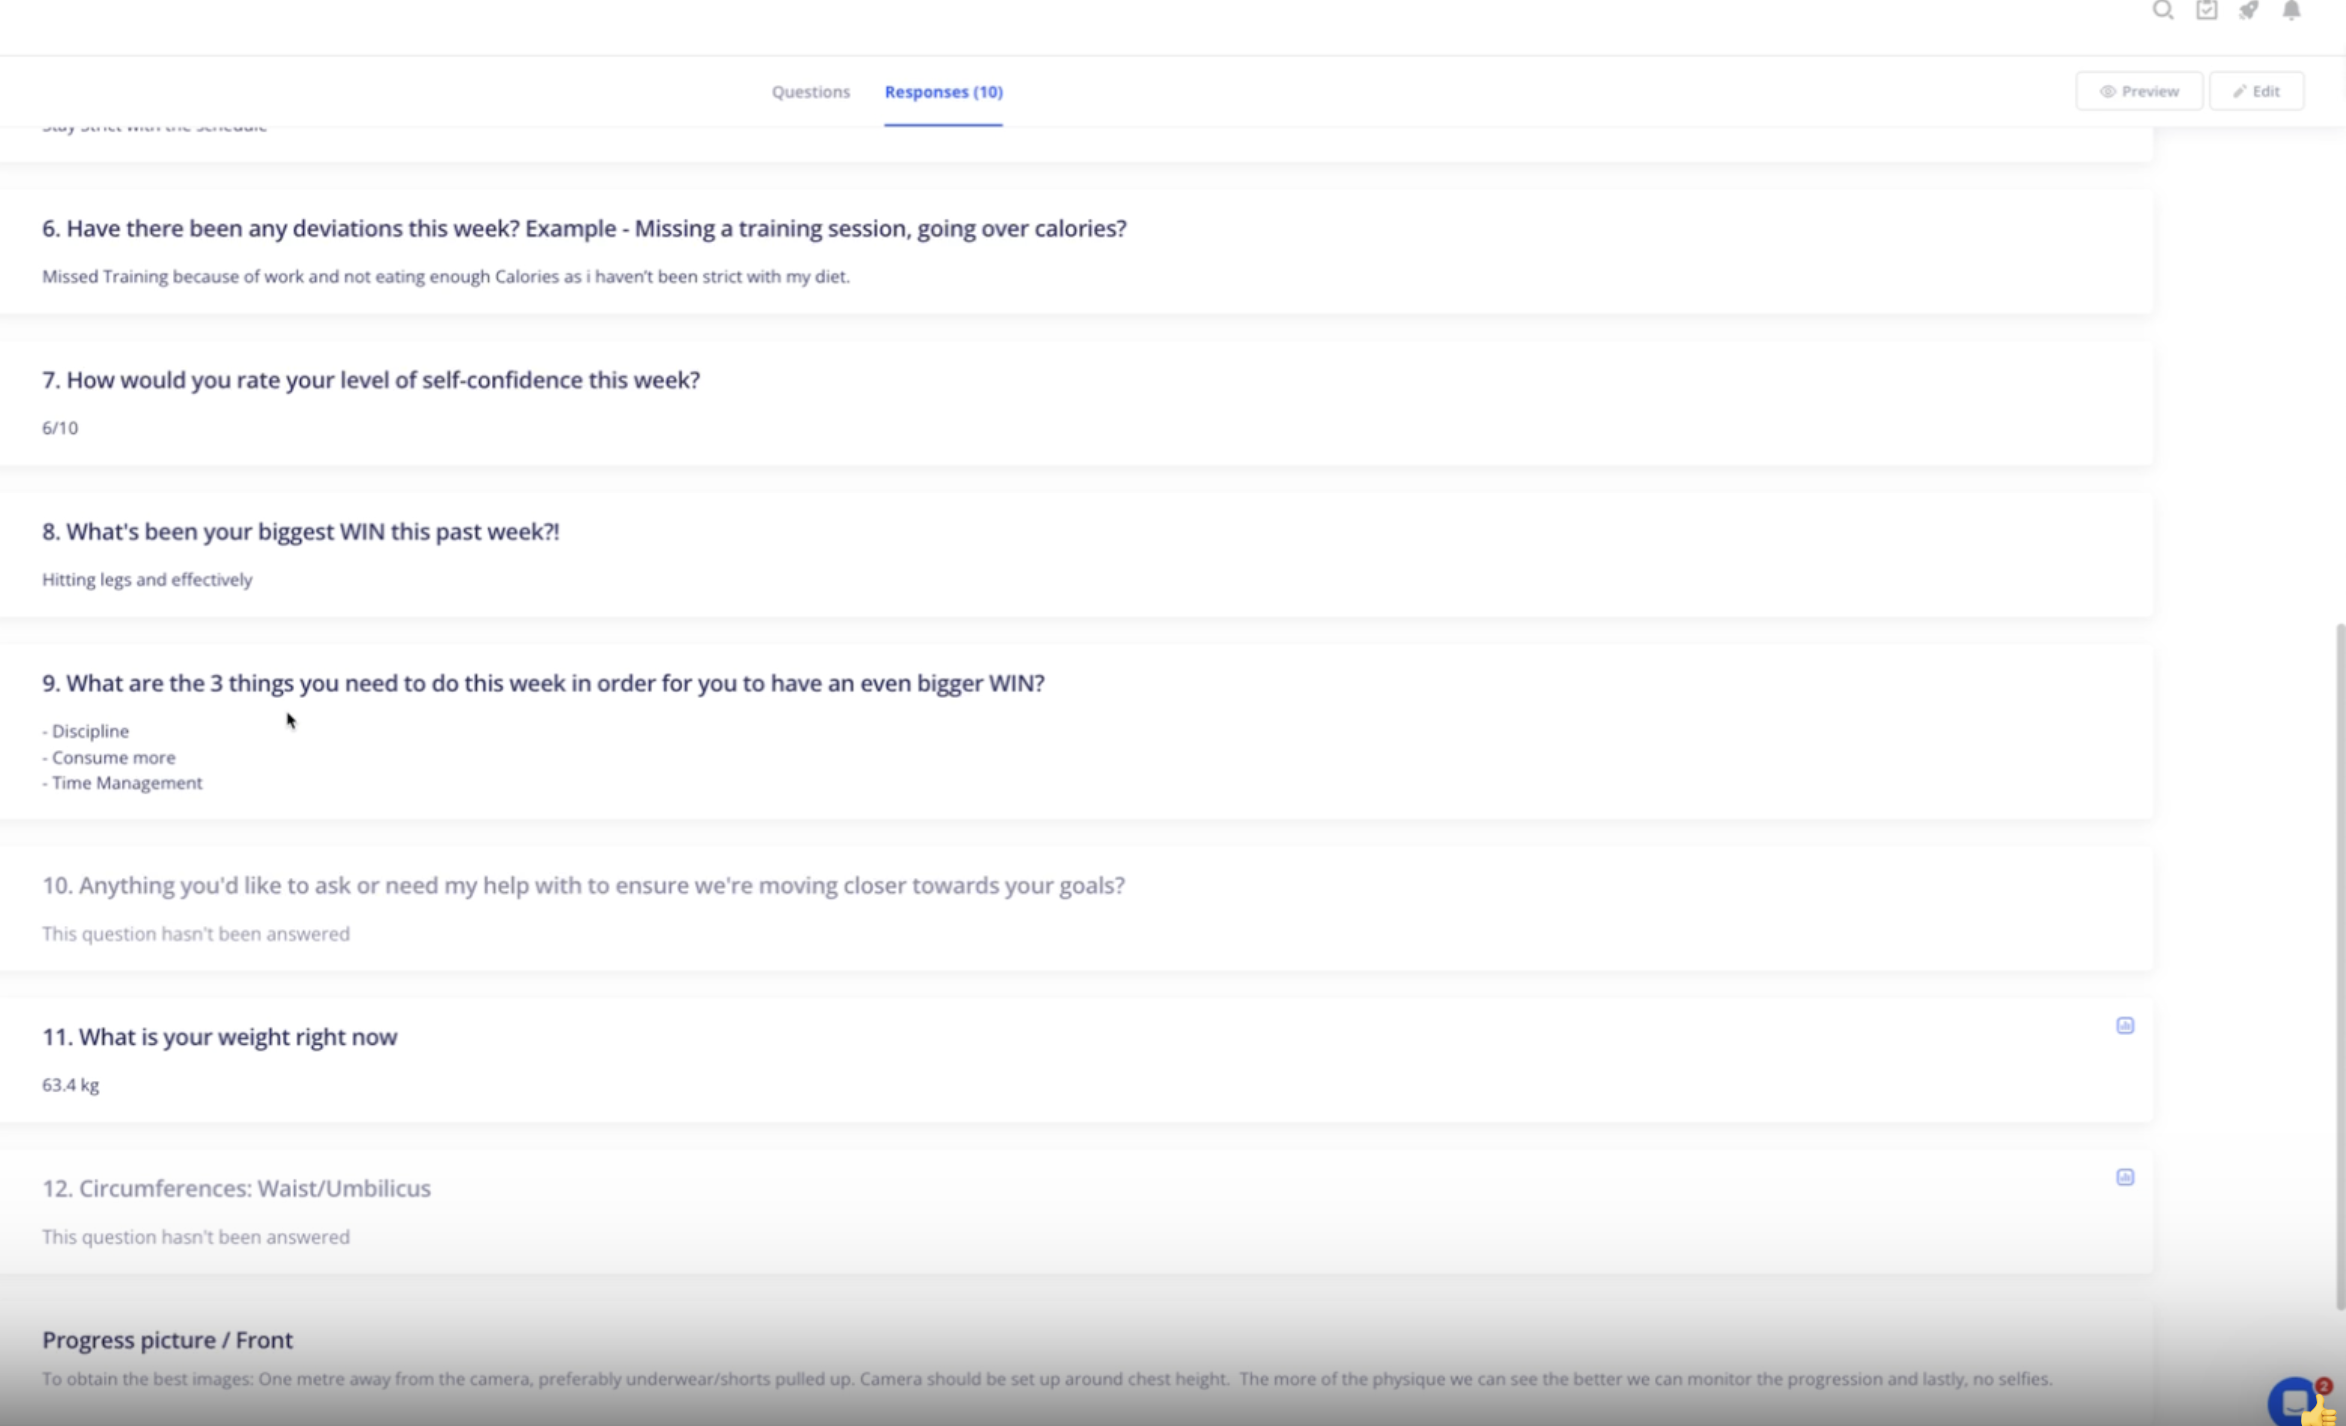Click question 6 deviations heading
This screenshot has height=1426, width=2346.
(x=584, y=228)
